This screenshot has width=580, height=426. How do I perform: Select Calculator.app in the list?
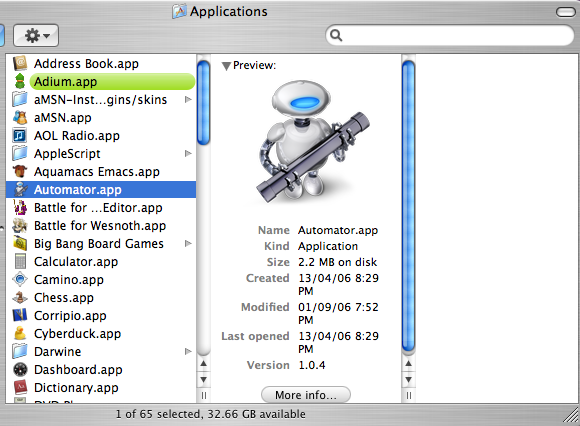(x=101, y=261)
